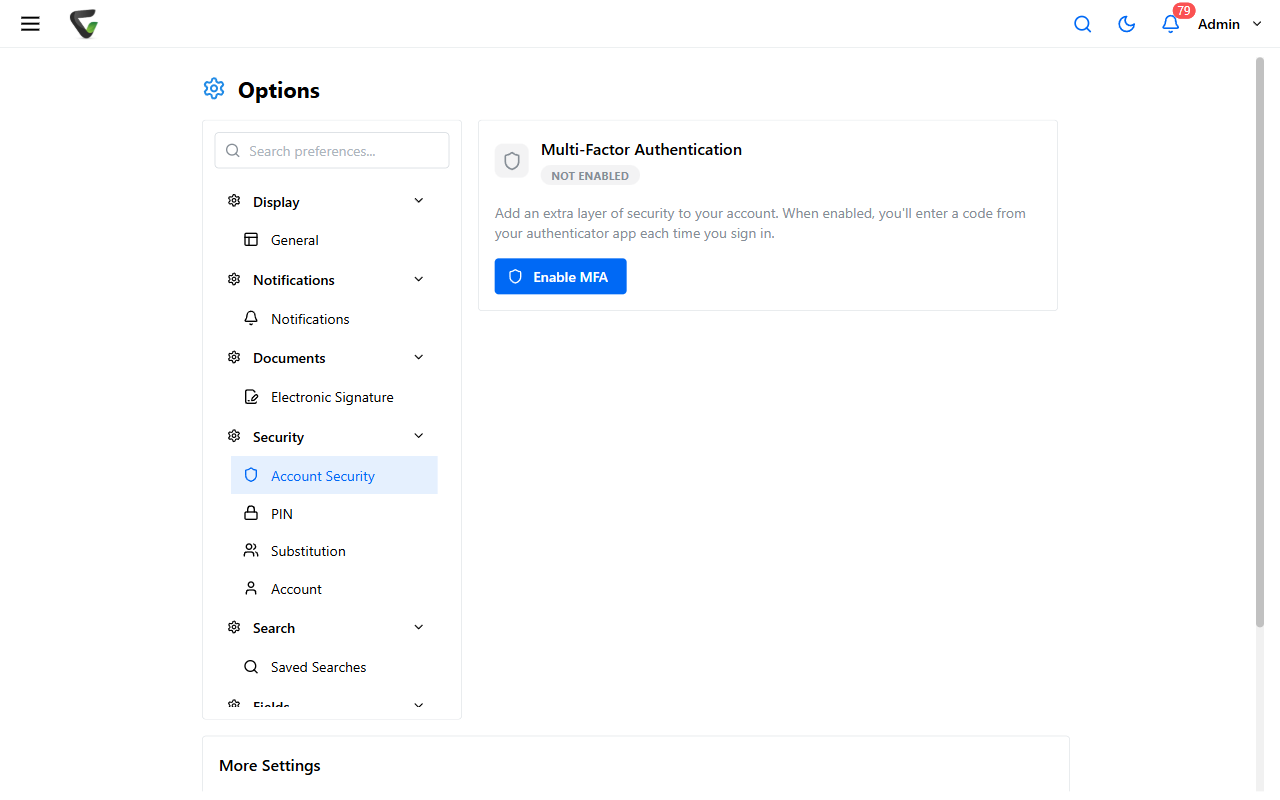Click the Documents section label
This screenshot has width=1280, height=800.
pyautogui.click(x=289, y=358)
